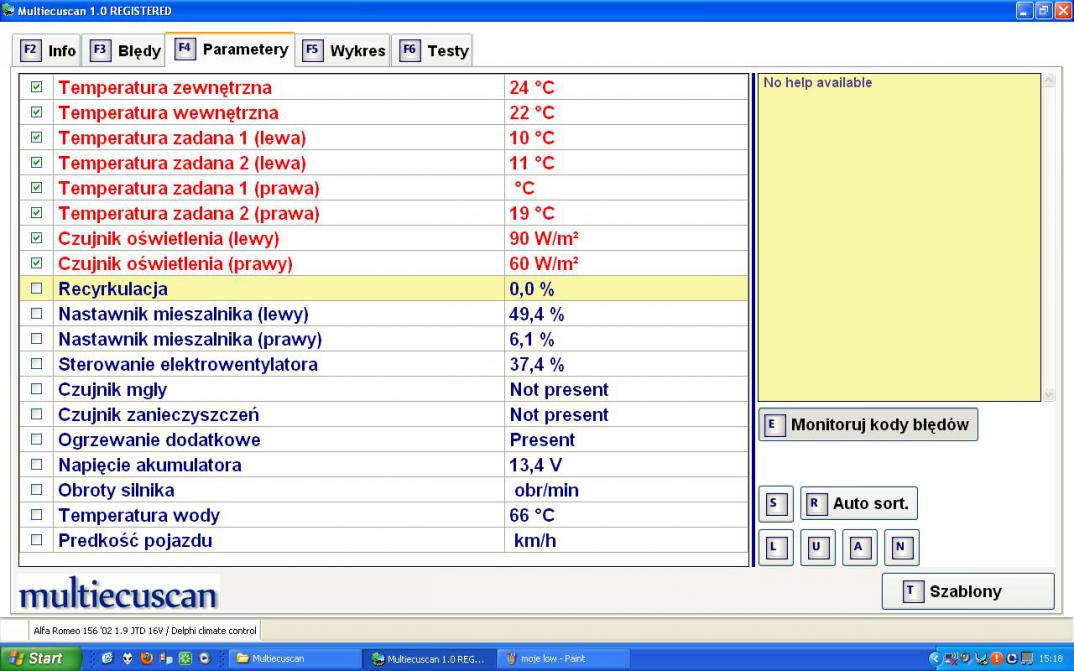Switch to moje low Paint window
Viewport: 1074px width, 671px height.
[560, 659]
